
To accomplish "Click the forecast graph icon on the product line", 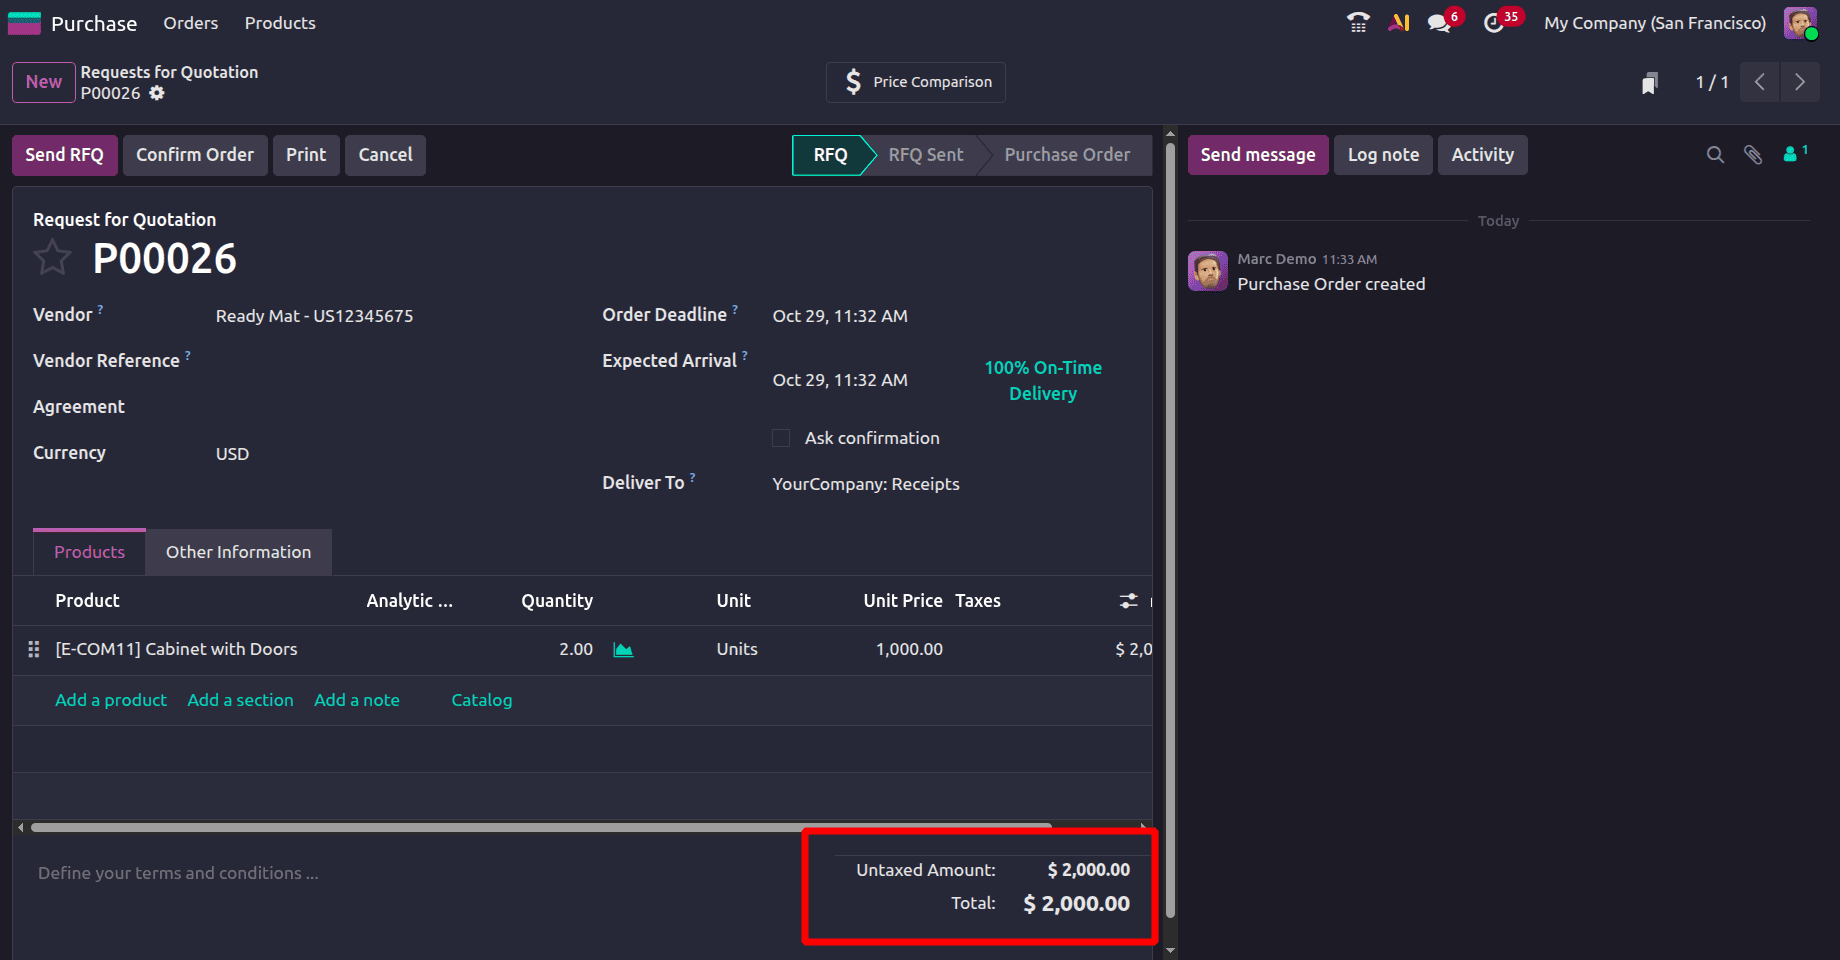I will point(623,649).
